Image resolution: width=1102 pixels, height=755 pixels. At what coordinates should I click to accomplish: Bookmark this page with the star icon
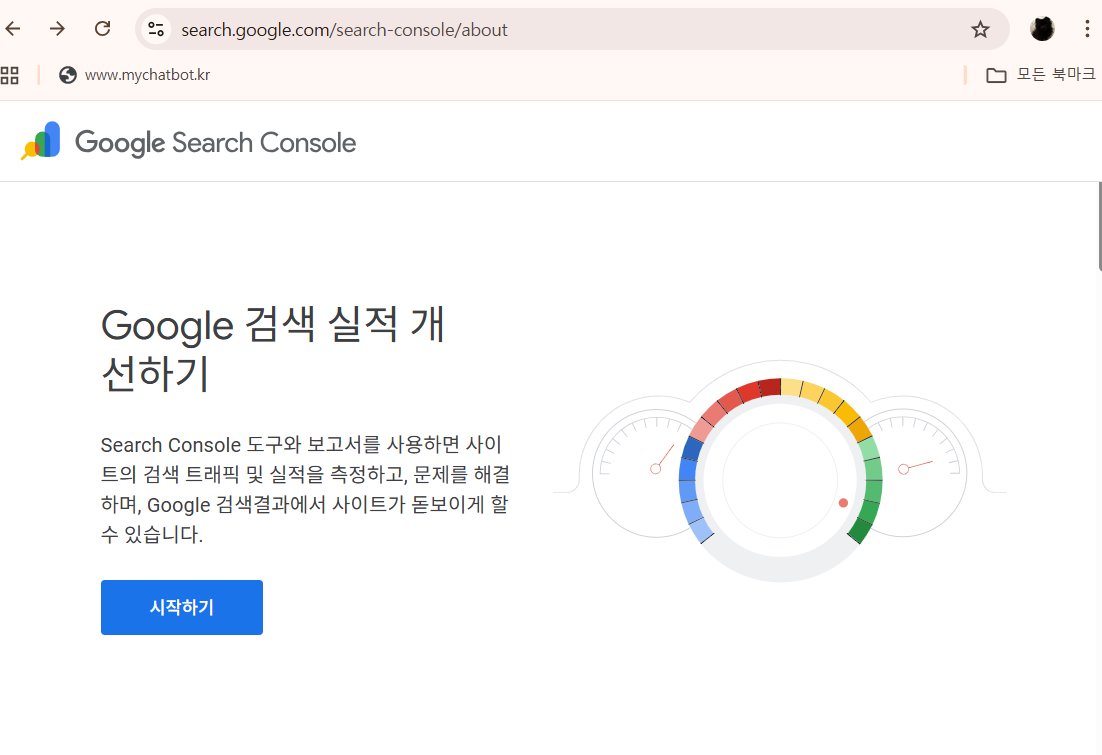coord(980,30)
